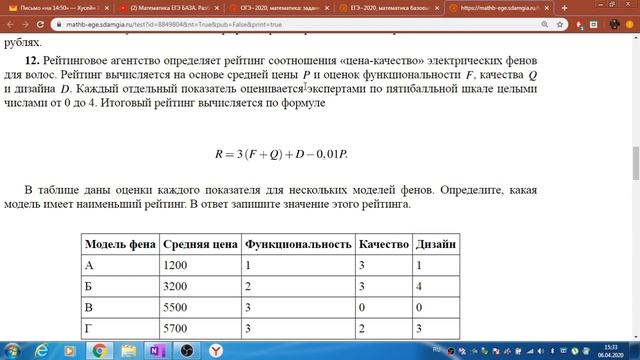
Task: Open the taskbar clock showing 15:33
Action: coord(611,351)
